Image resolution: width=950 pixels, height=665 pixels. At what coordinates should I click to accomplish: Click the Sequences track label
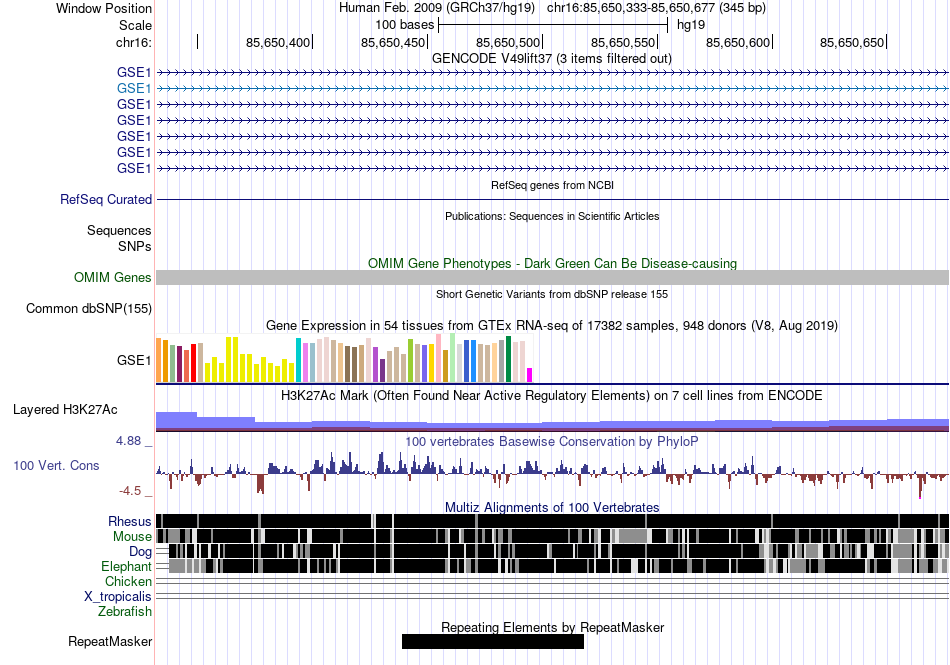[119, 230]
